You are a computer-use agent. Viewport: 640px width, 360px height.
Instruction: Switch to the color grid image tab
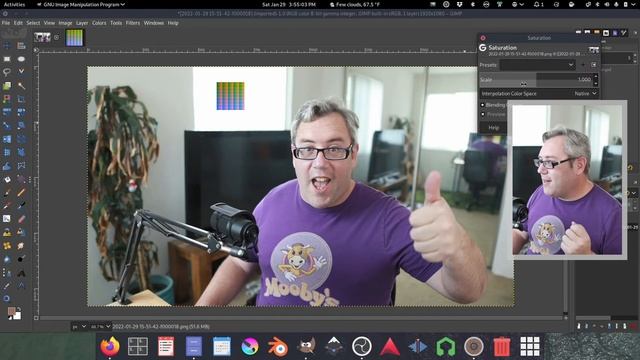tap(74, 38)
